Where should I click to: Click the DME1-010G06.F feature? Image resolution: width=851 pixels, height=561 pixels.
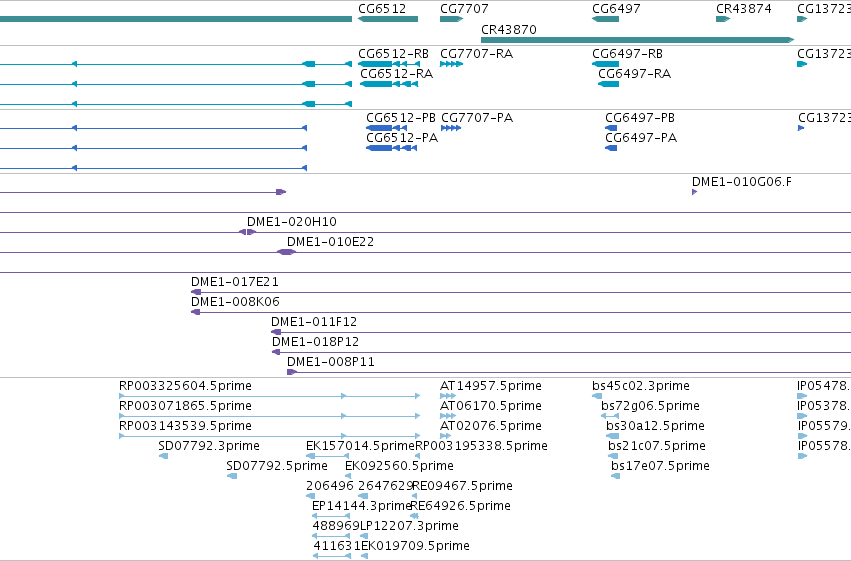[x=695, y=192]
